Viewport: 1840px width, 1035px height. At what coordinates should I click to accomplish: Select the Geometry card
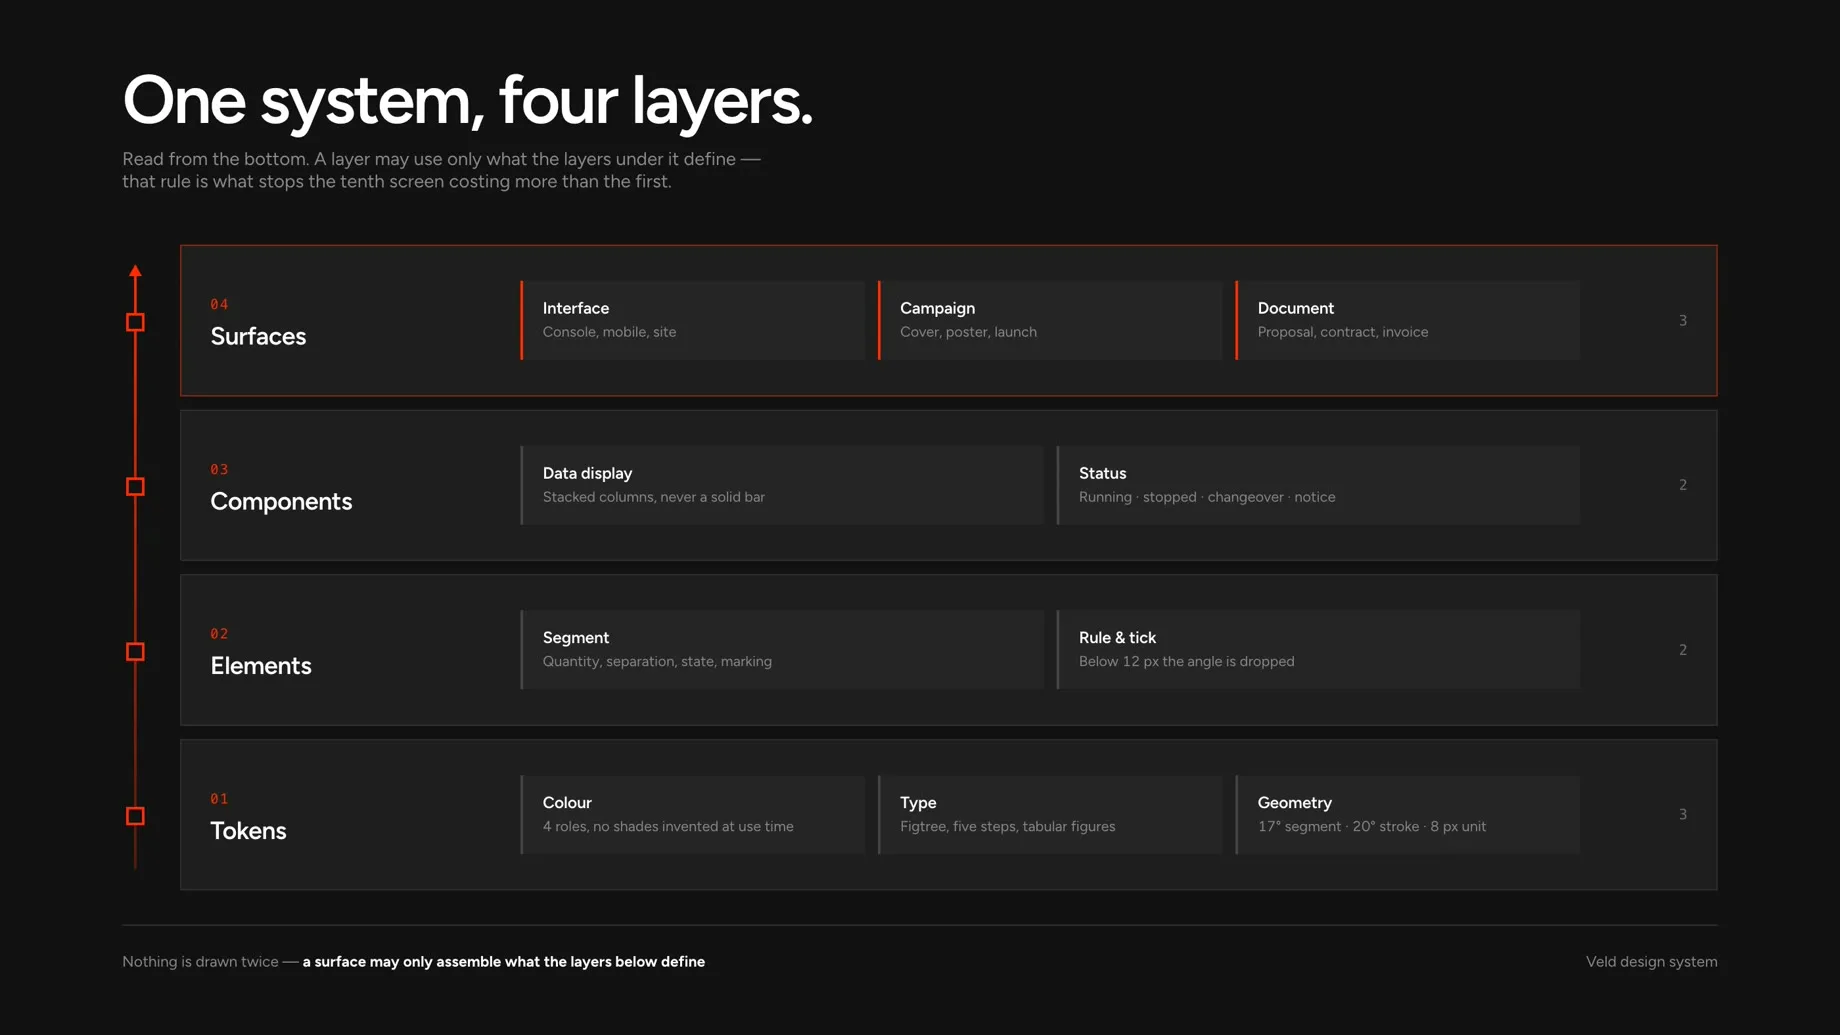[1408, 815]
